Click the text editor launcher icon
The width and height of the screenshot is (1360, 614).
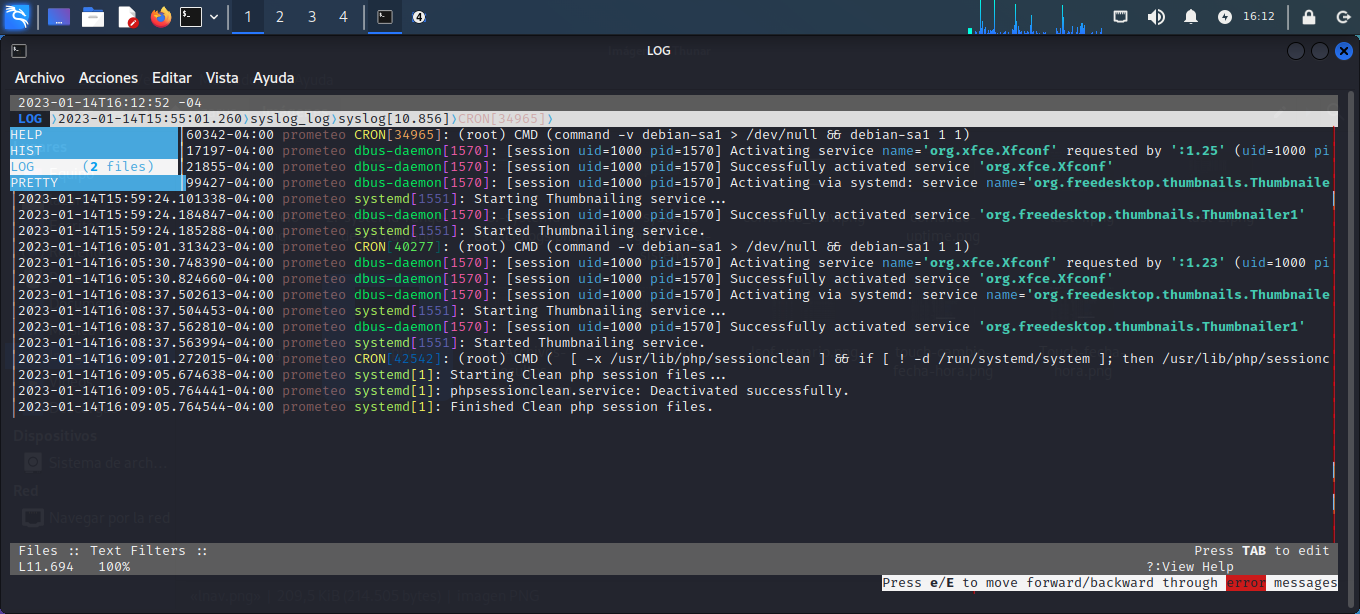point(127,17)
